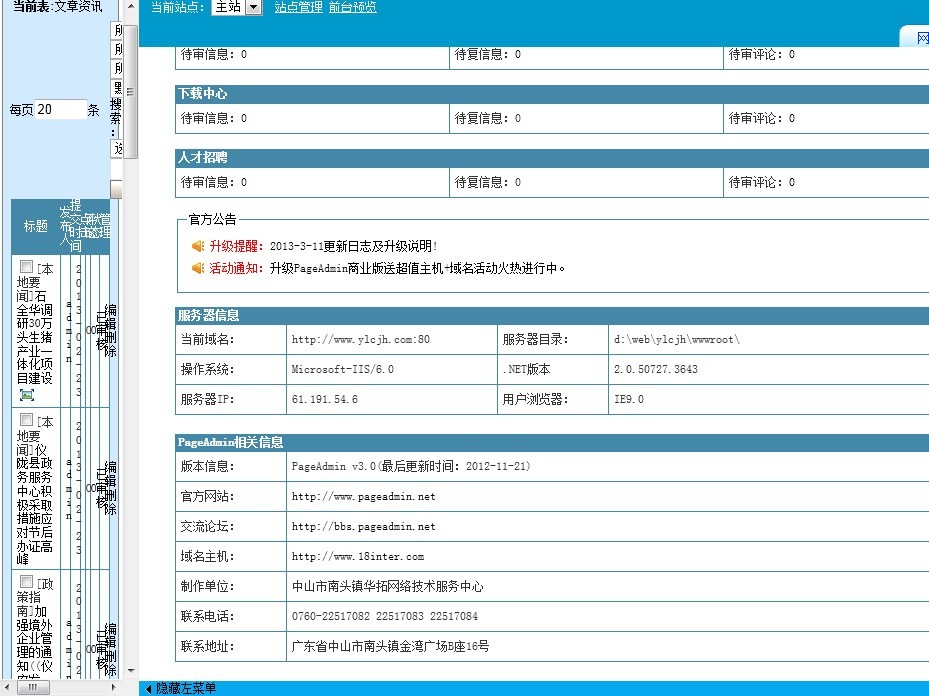929x696 pixels.
Task: Open the 站点管理 link
Action: click(298, 7)
